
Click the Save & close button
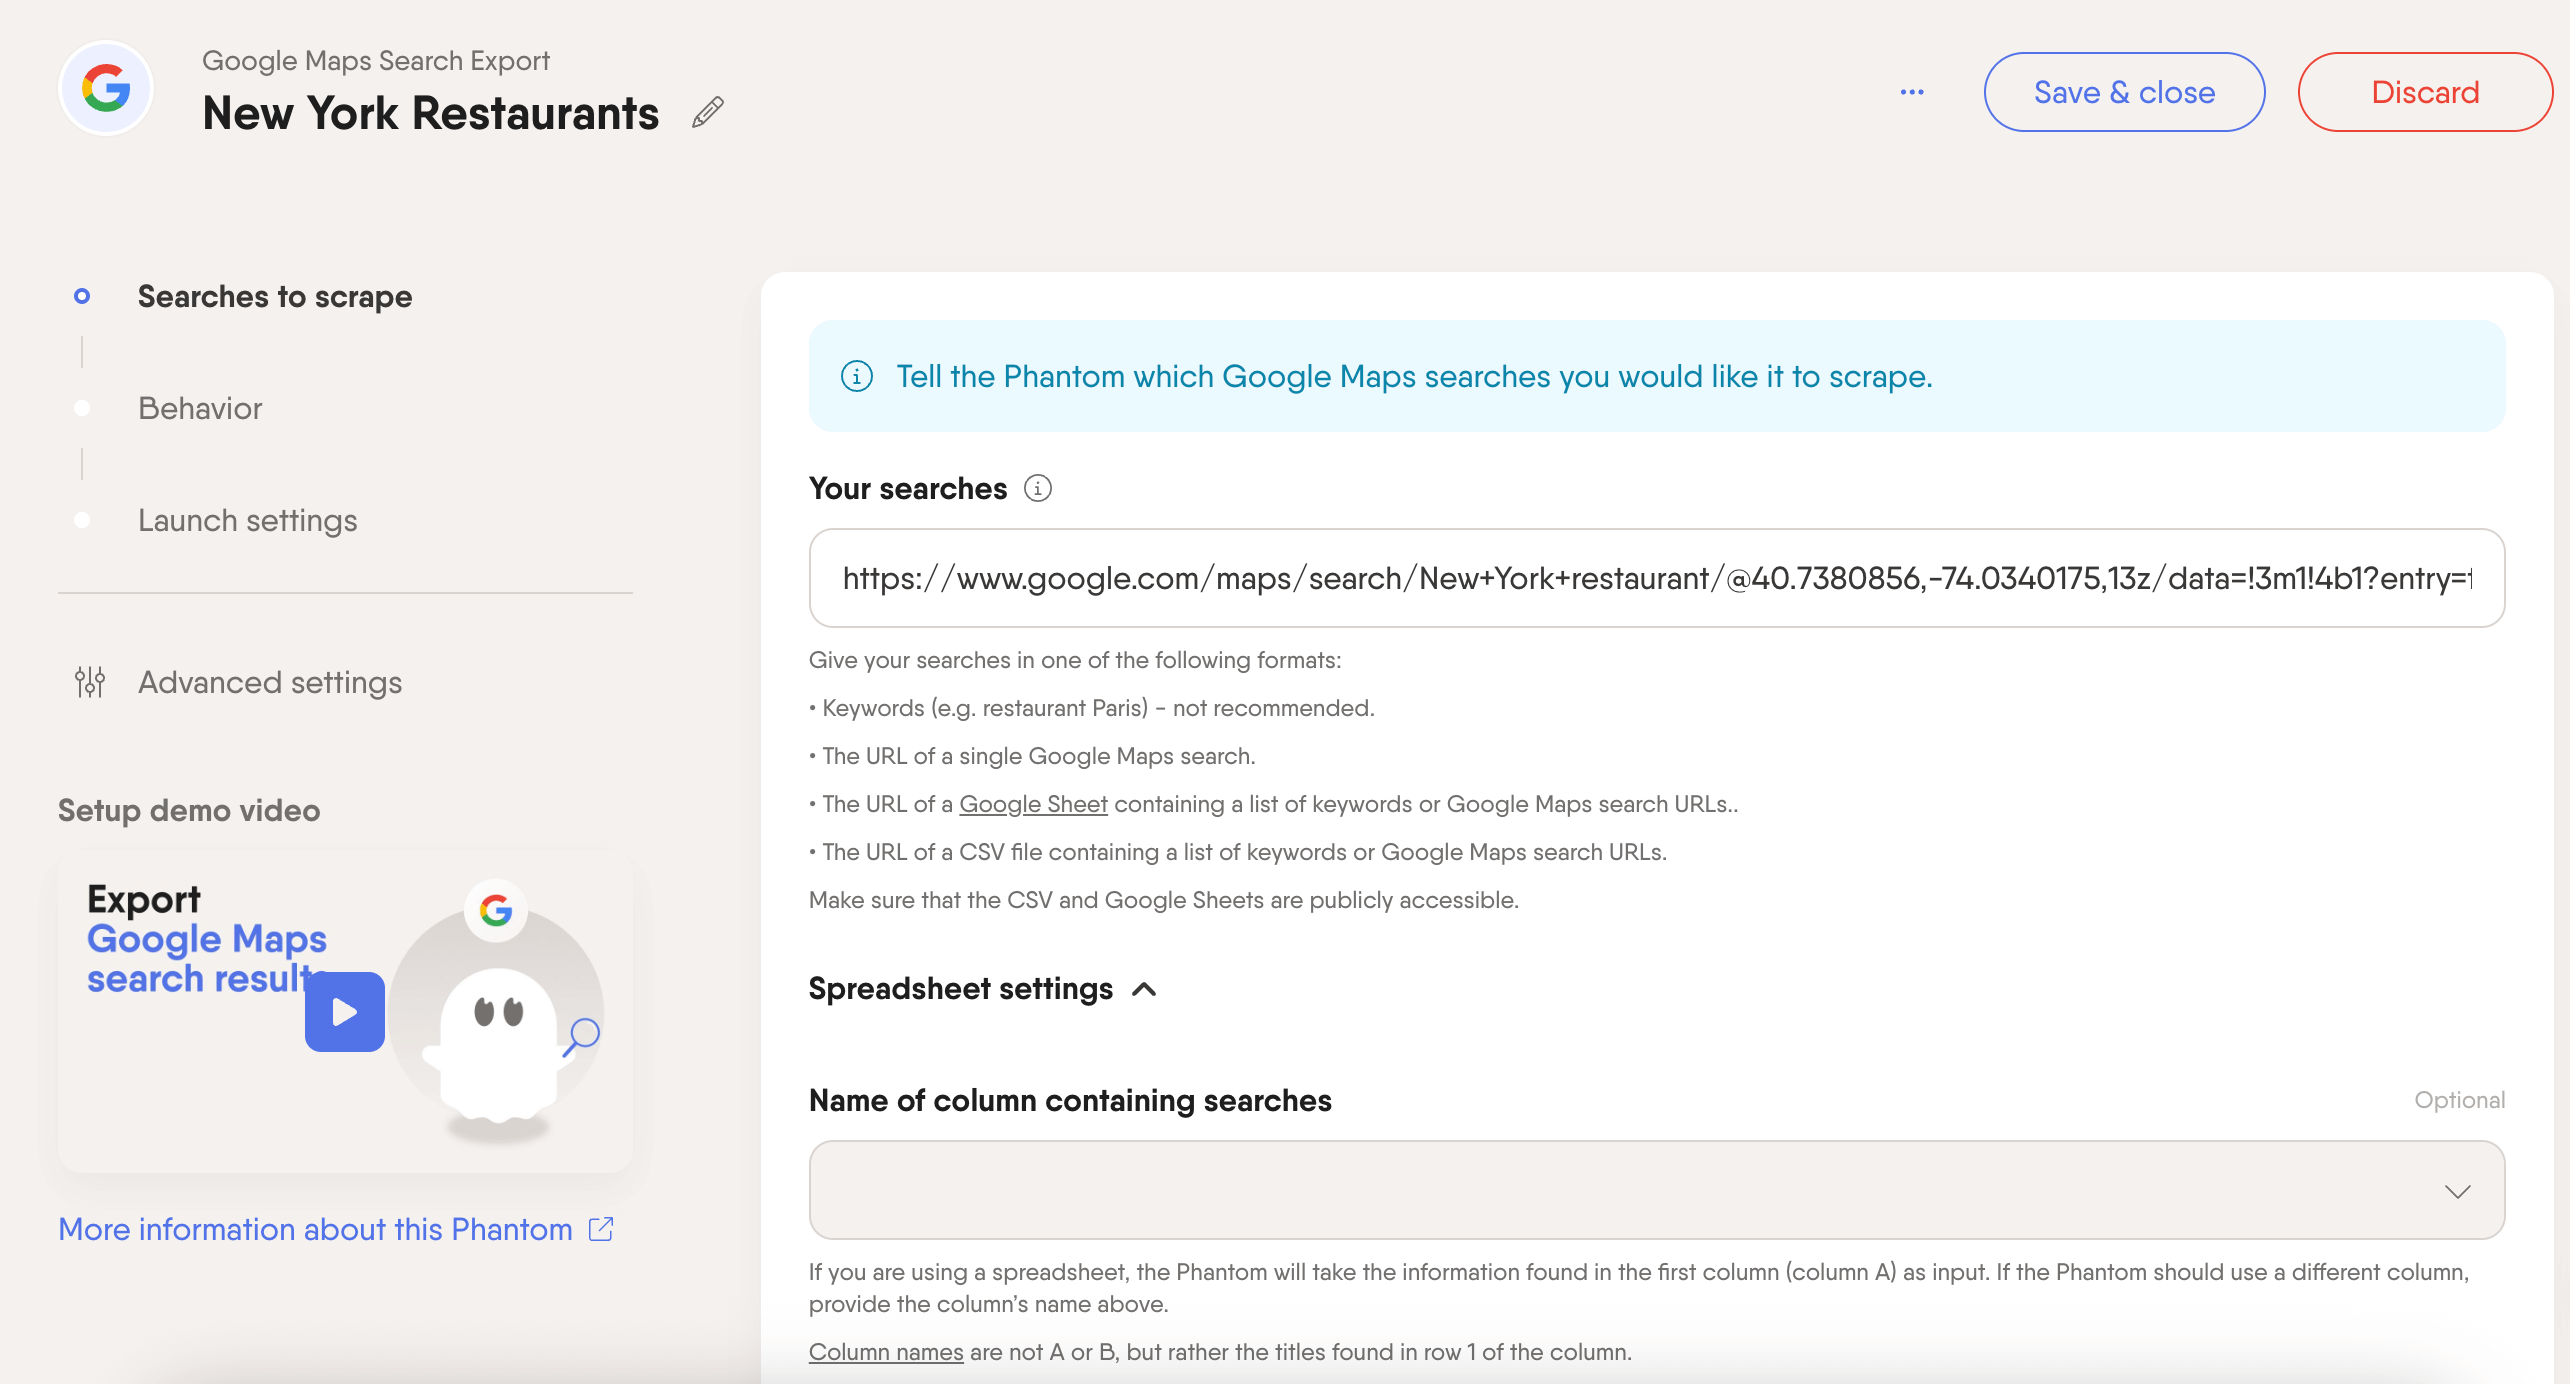[2124, 91]
